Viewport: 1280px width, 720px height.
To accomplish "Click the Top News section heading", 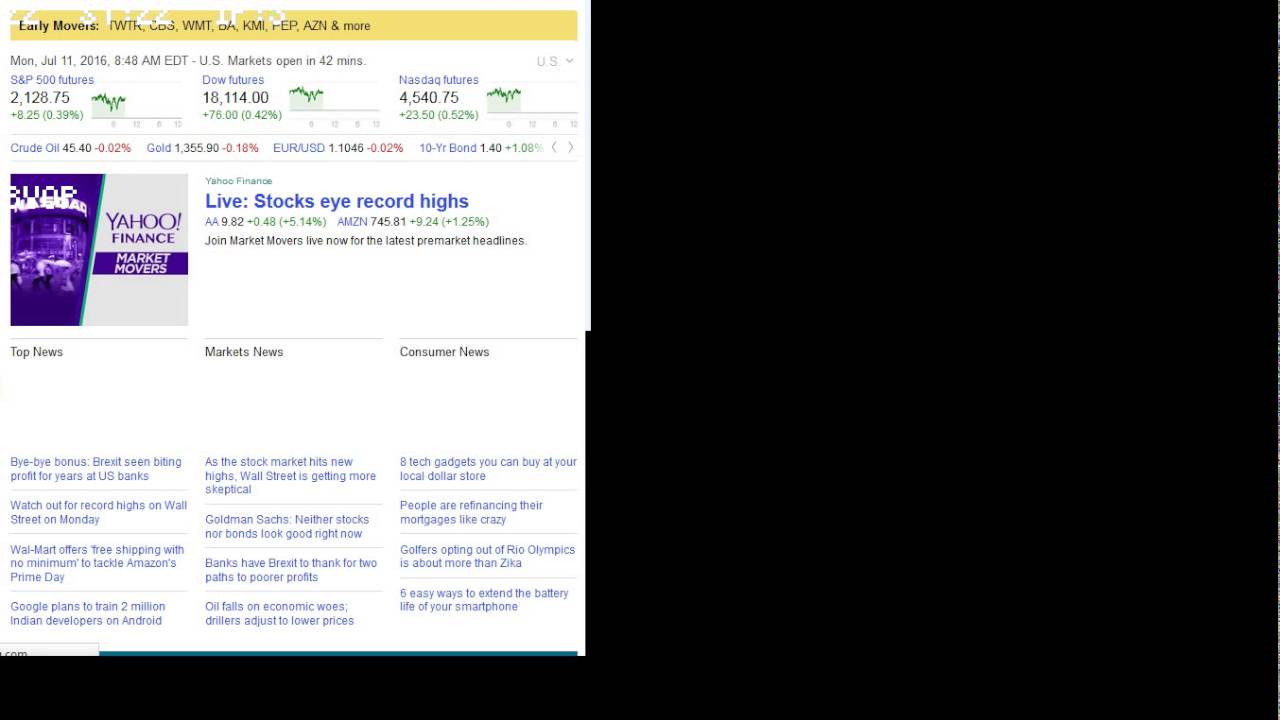I will pos(37,352).
